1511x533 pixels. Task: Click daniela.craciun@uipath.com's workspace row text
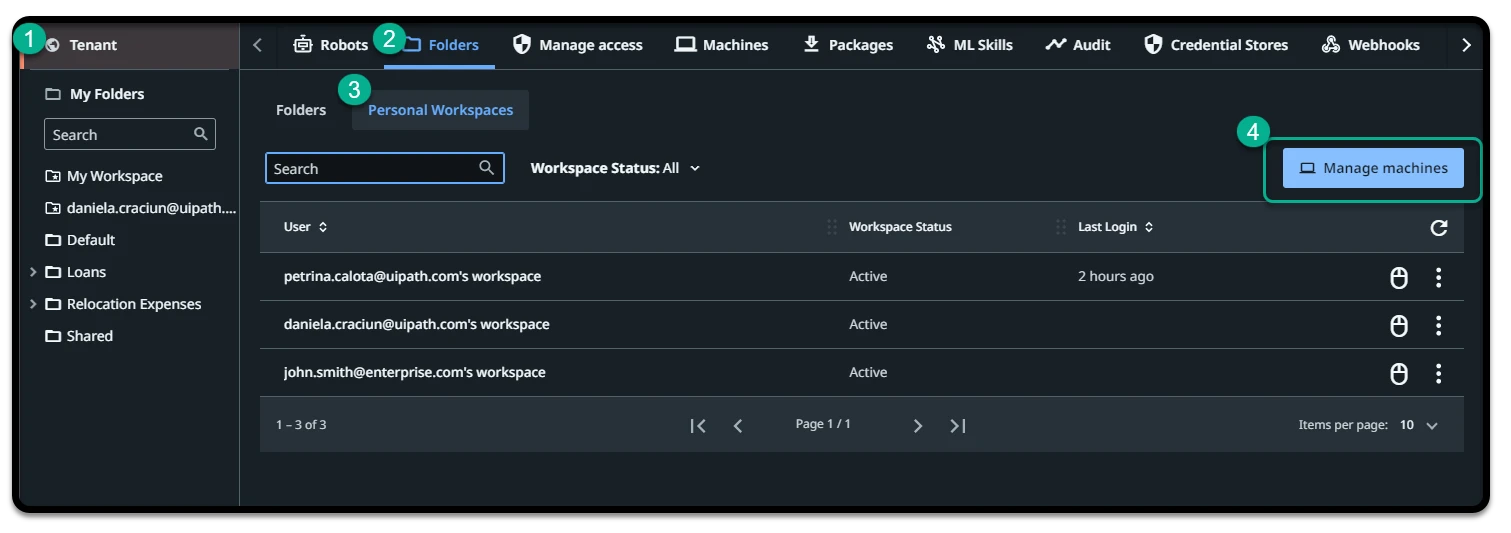point(416,324)
